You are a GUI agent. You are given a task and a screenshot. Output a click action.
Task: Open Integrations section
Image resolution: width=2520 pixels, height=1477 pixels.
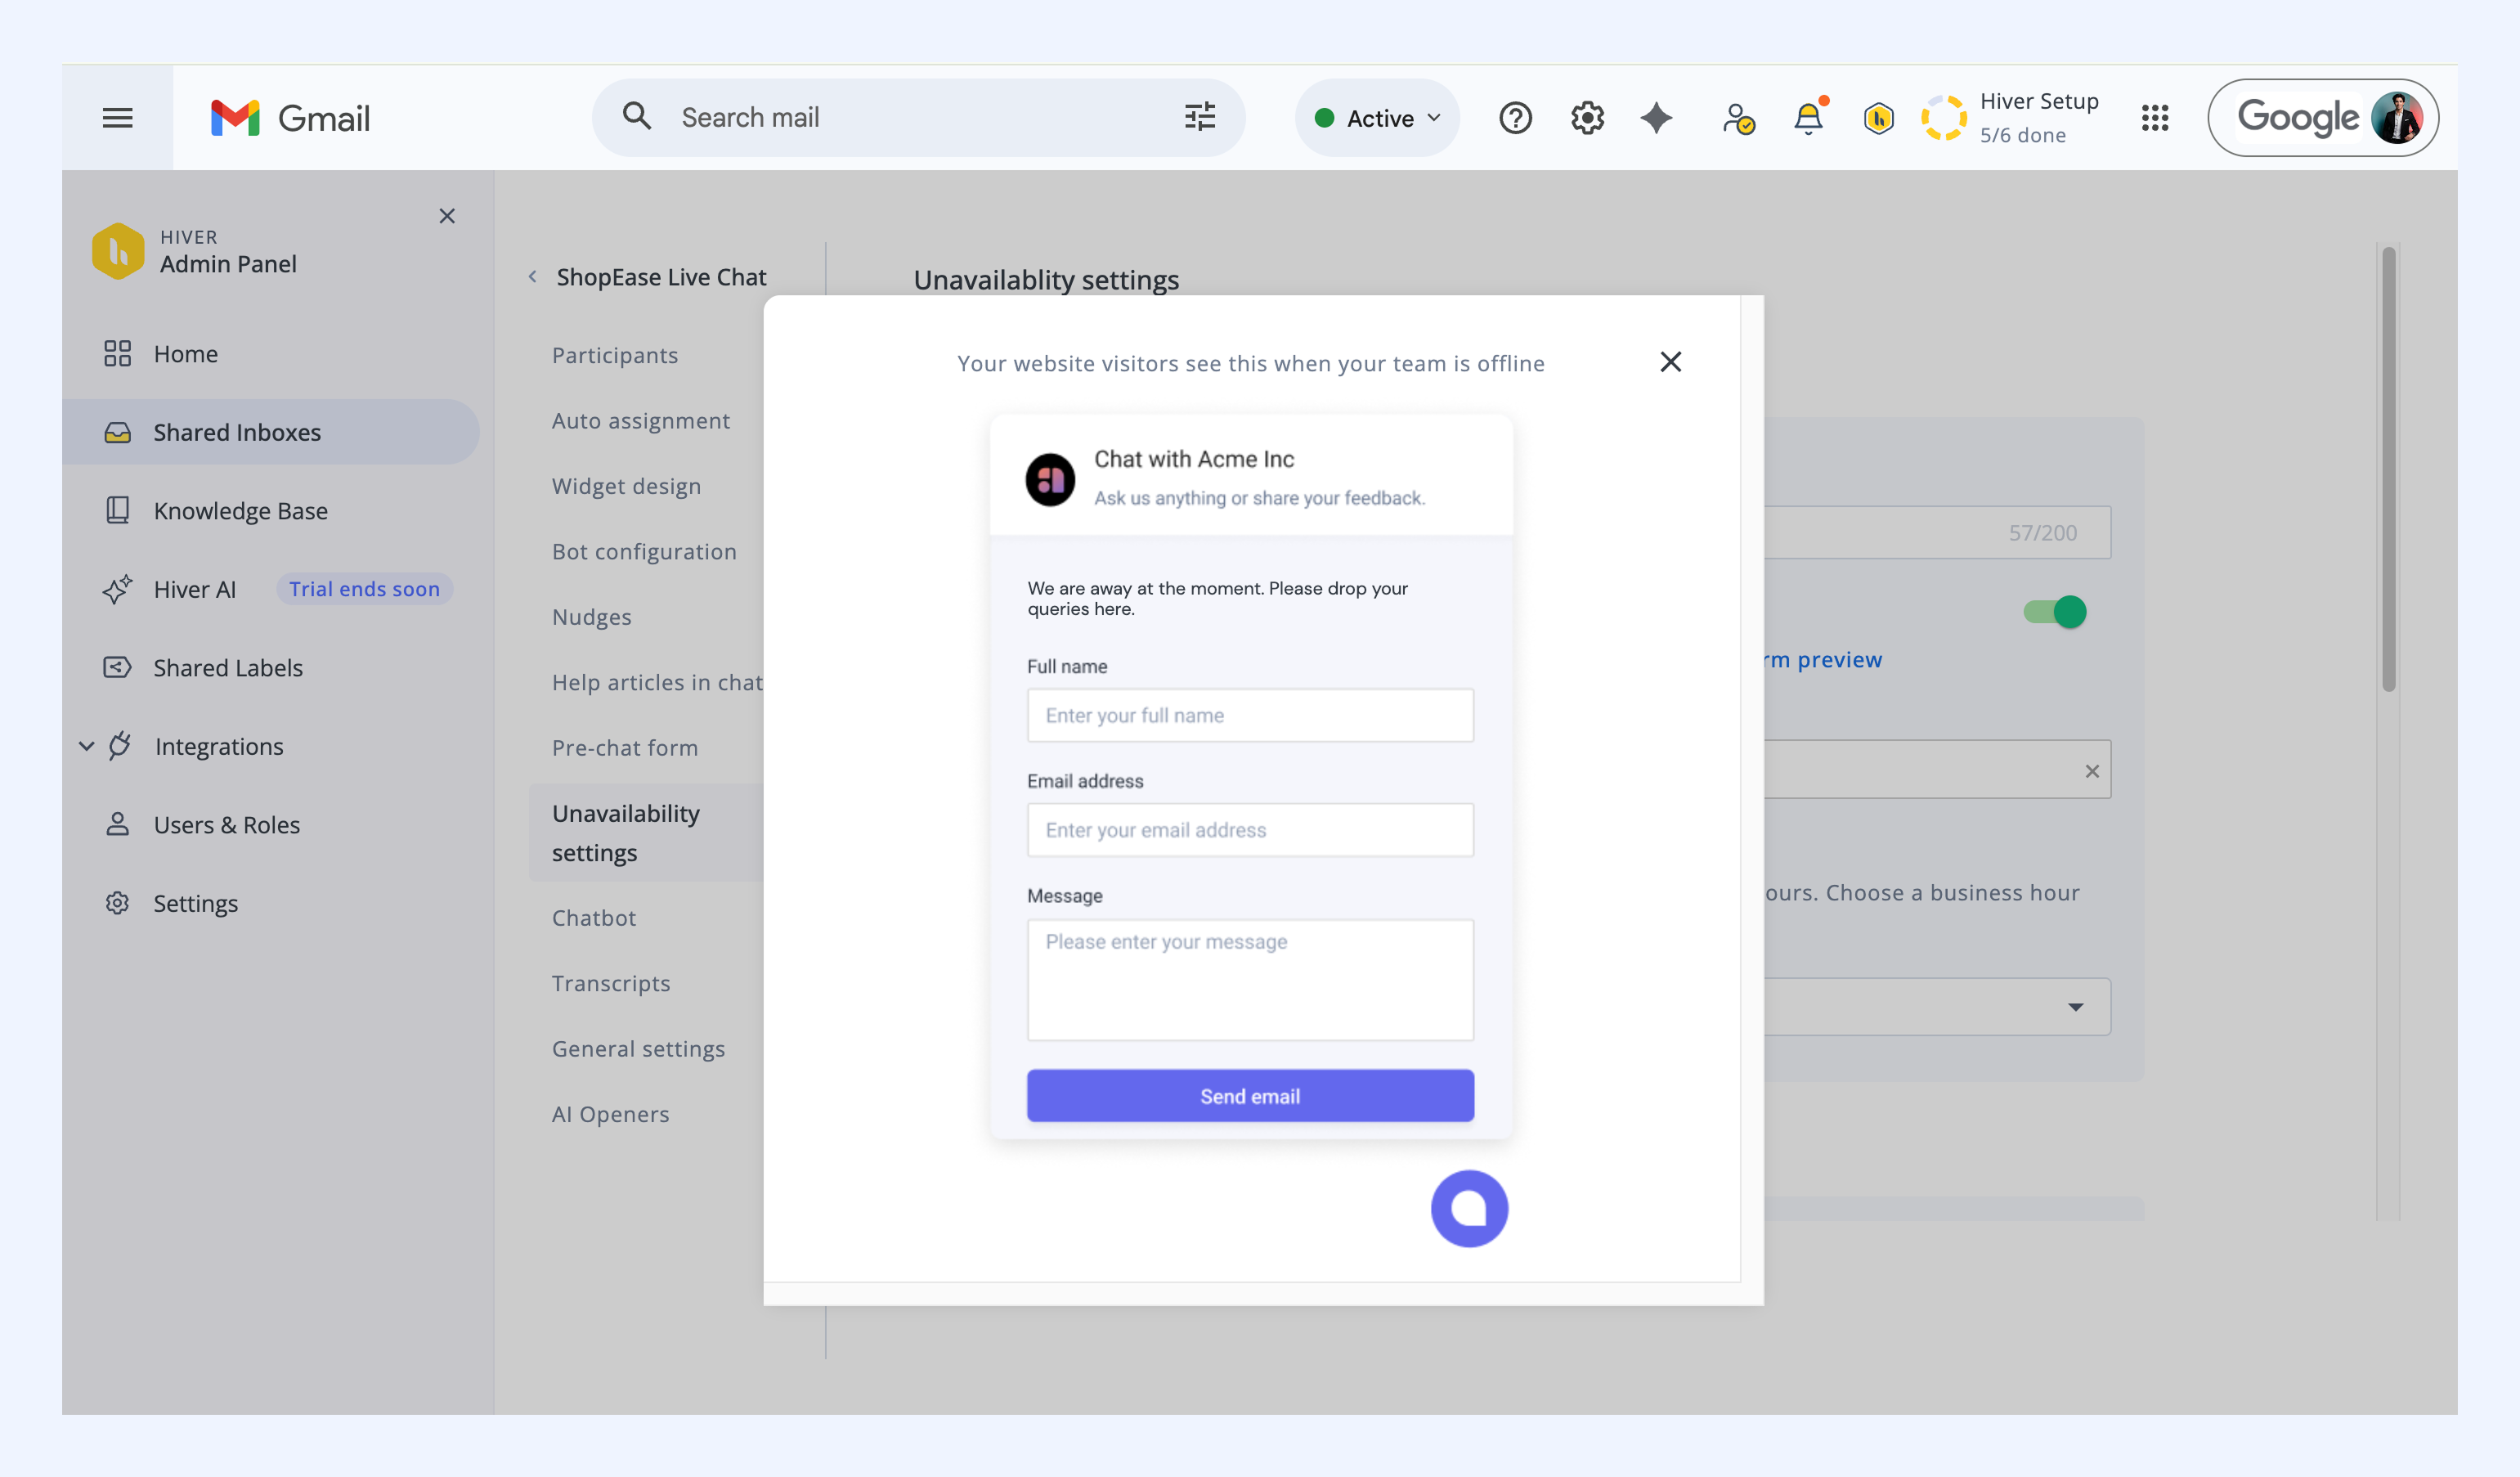click(219, 746)
